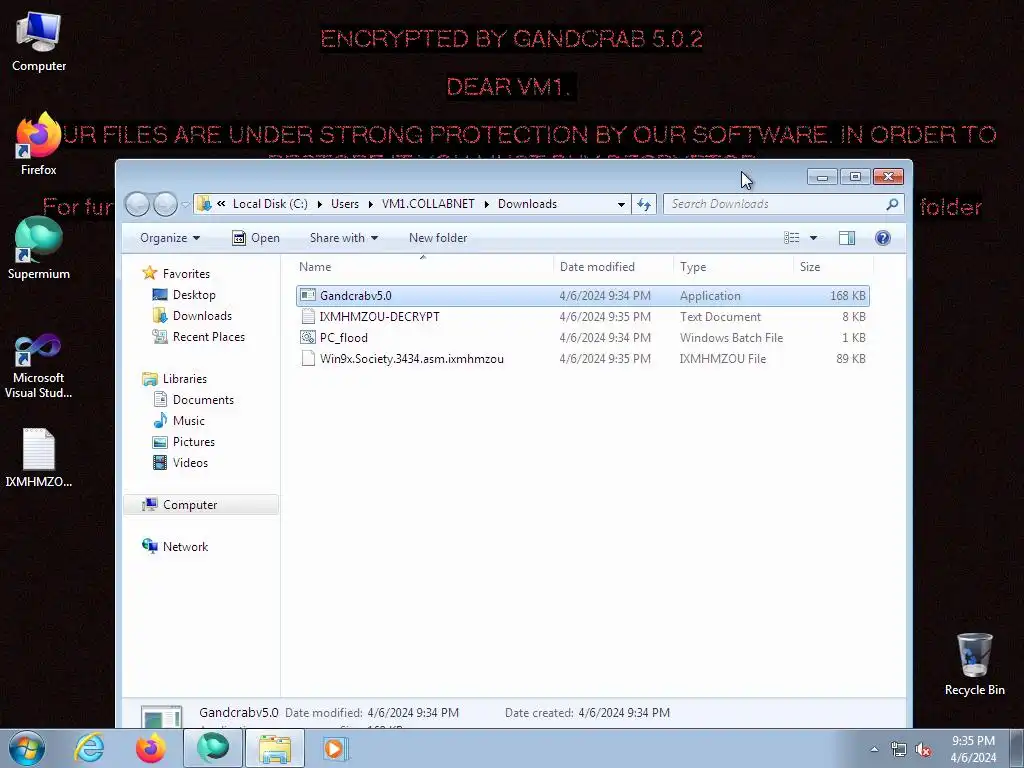
Task: Open the recent pages dropdown by nav arrows
Action: pos(185,204)
